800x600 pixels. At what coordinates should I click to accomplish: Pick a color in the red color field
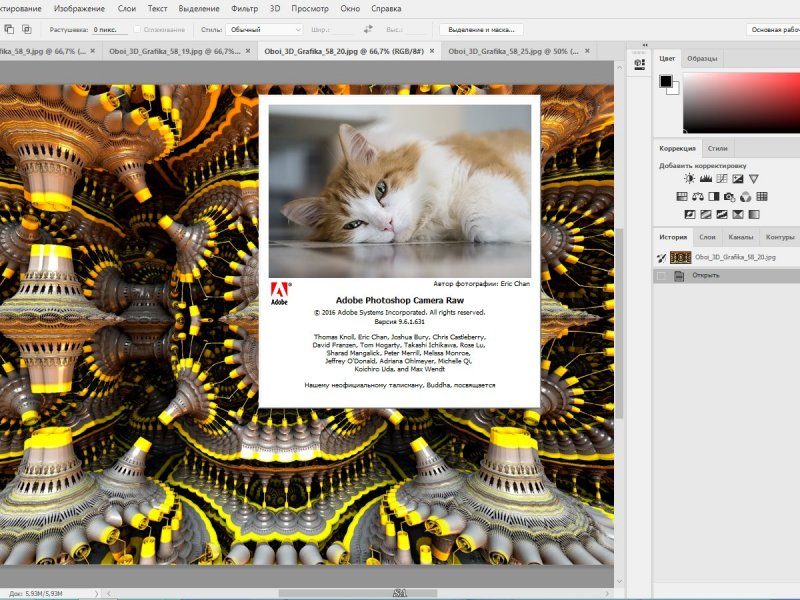tap(741, 103)
